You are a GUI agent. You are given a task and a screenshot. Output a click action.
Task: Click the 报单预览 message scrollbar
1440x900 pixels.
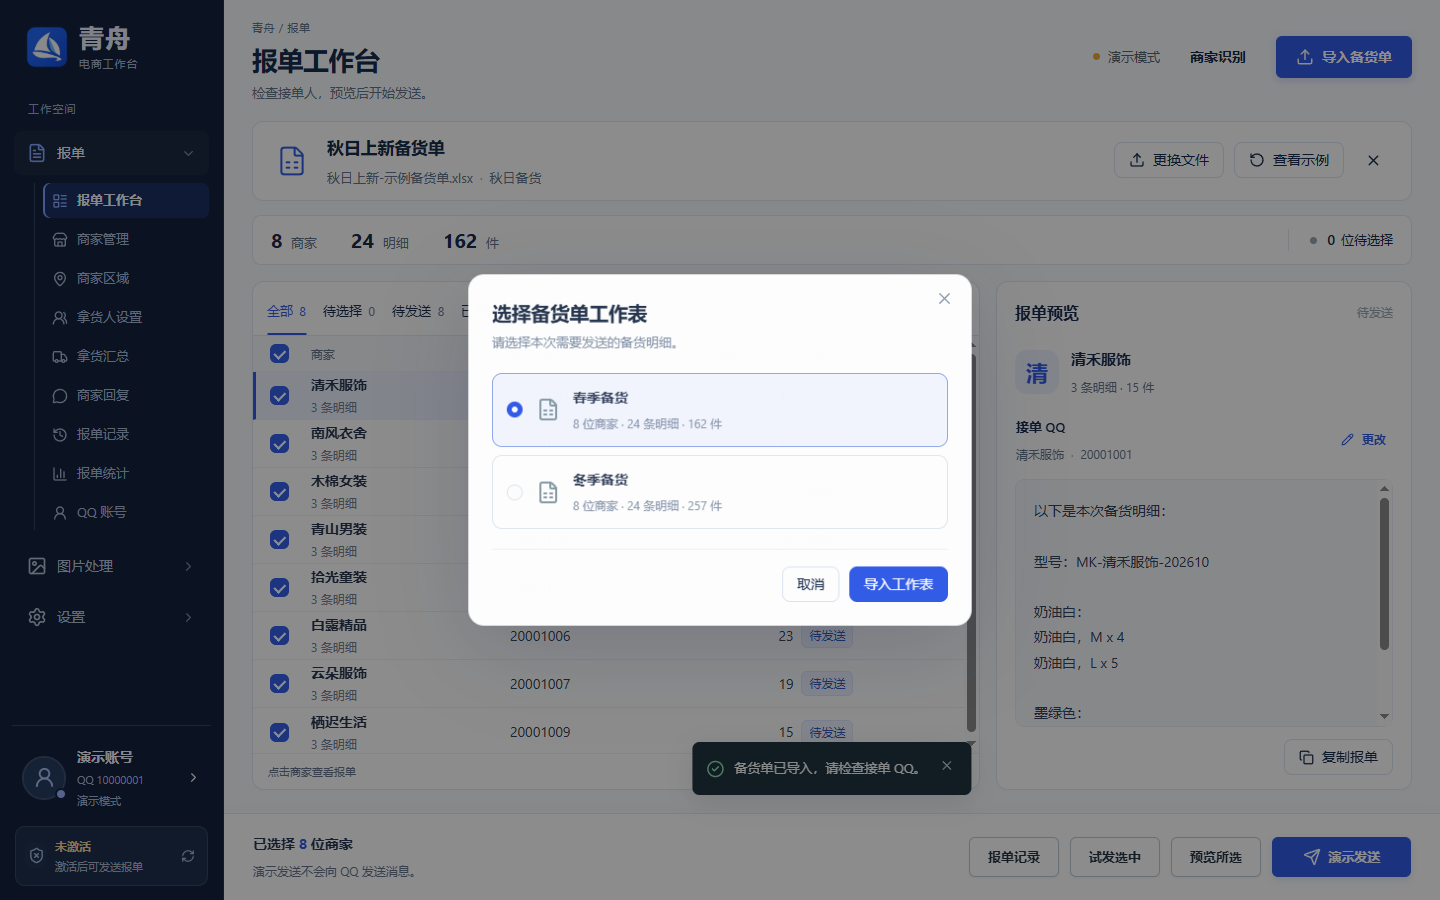click(1384, 574)
